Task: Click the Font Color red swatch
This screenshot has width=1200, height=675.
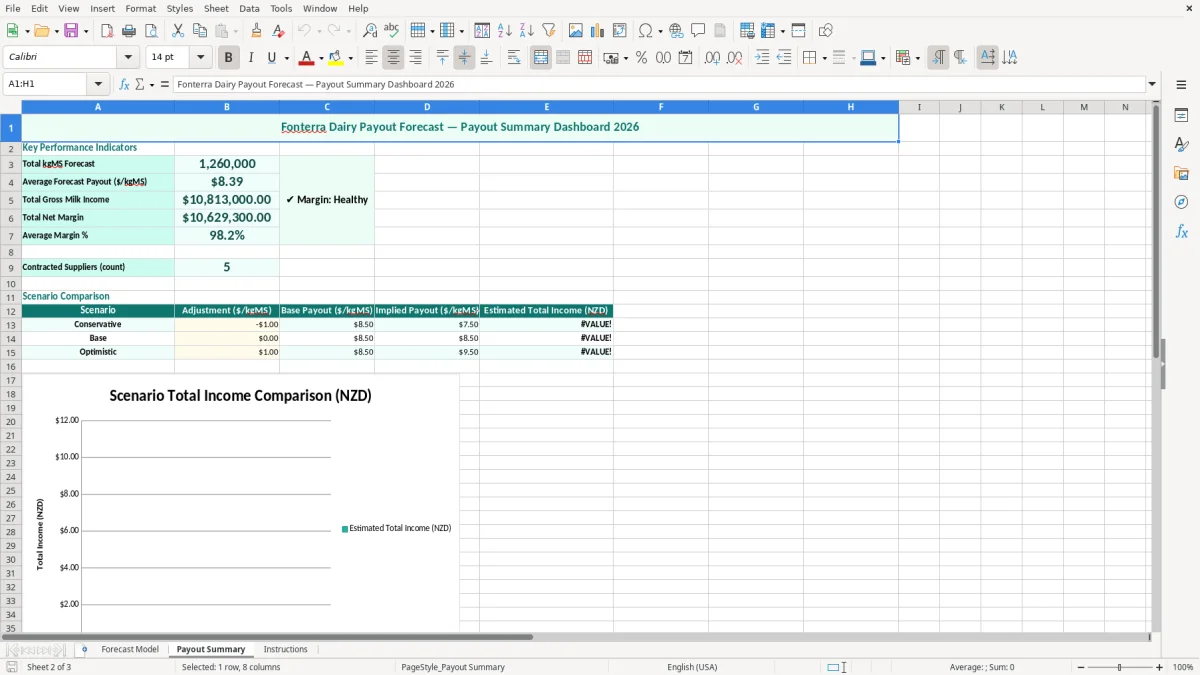Action: (x=307, y=58)
